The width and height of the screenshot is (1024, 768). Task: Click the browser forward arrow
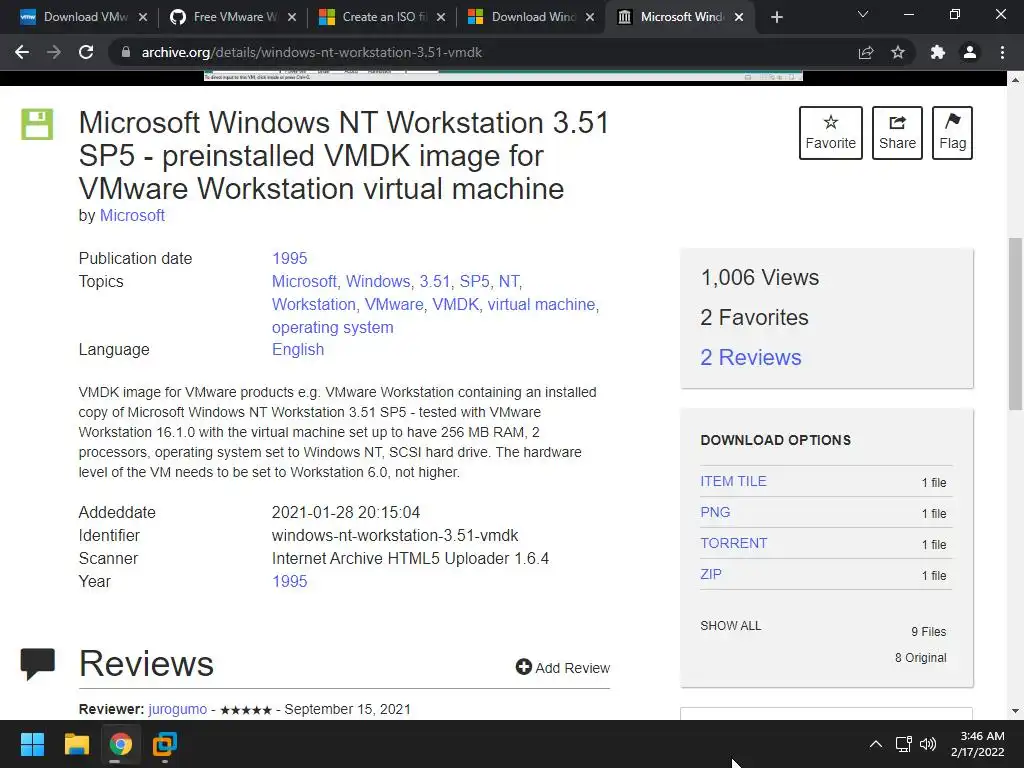(54, 52)
